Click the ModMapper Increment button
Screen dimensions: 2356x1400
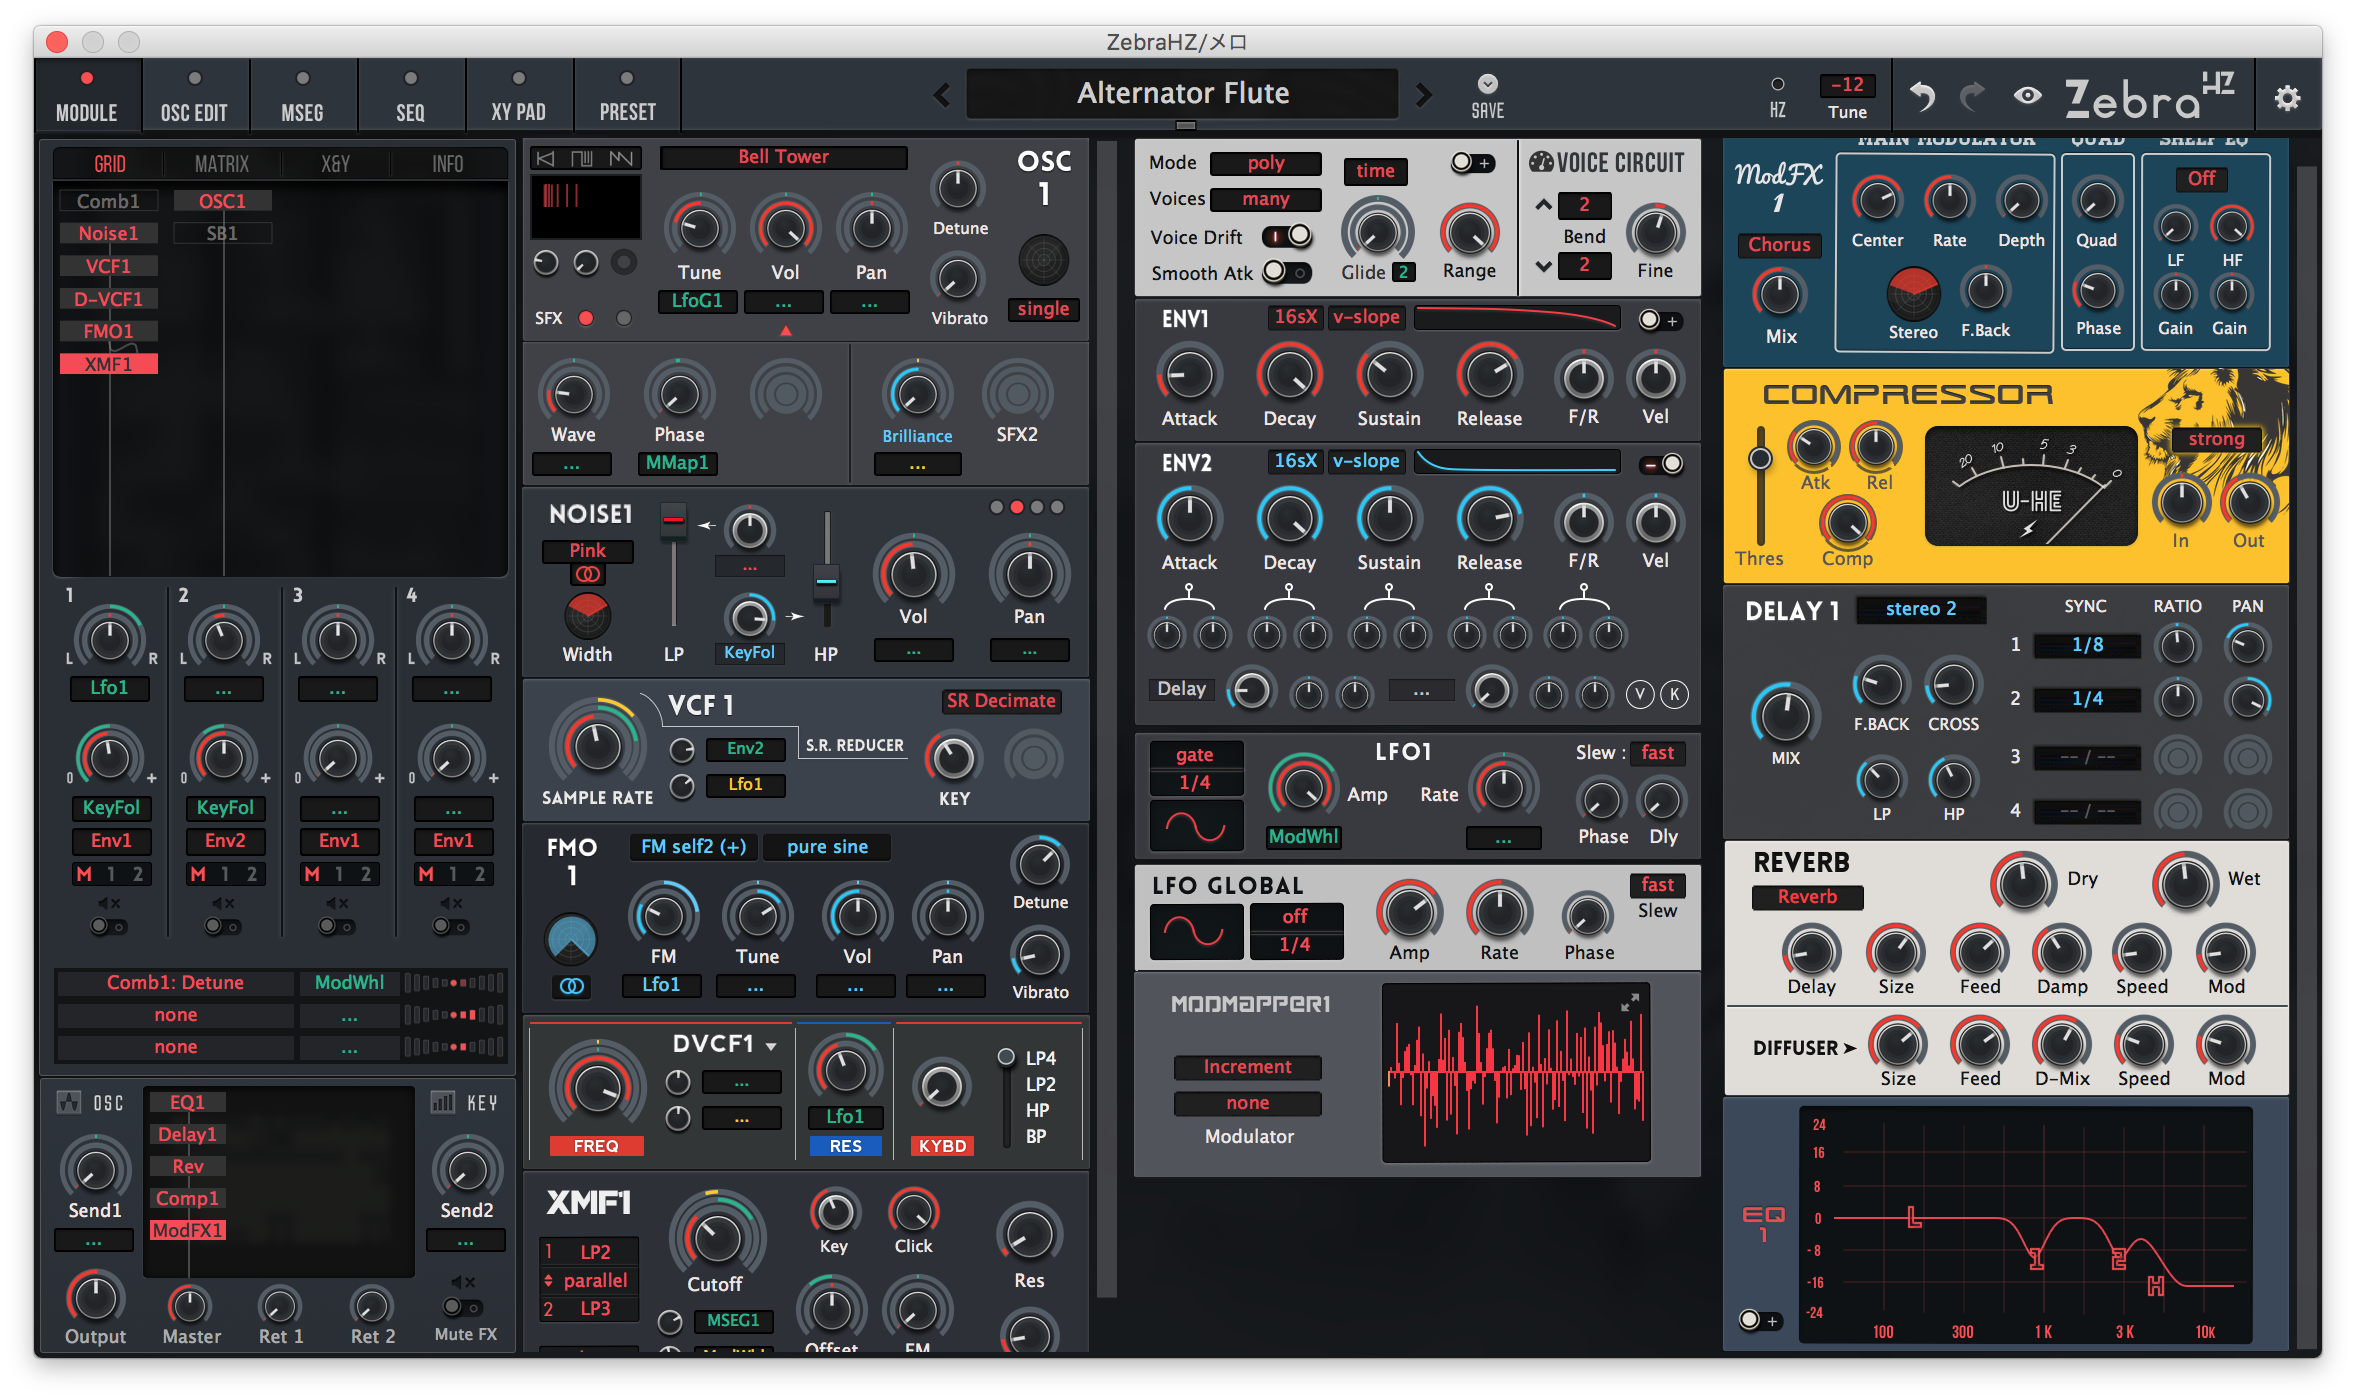[x=1247, y=1067]
